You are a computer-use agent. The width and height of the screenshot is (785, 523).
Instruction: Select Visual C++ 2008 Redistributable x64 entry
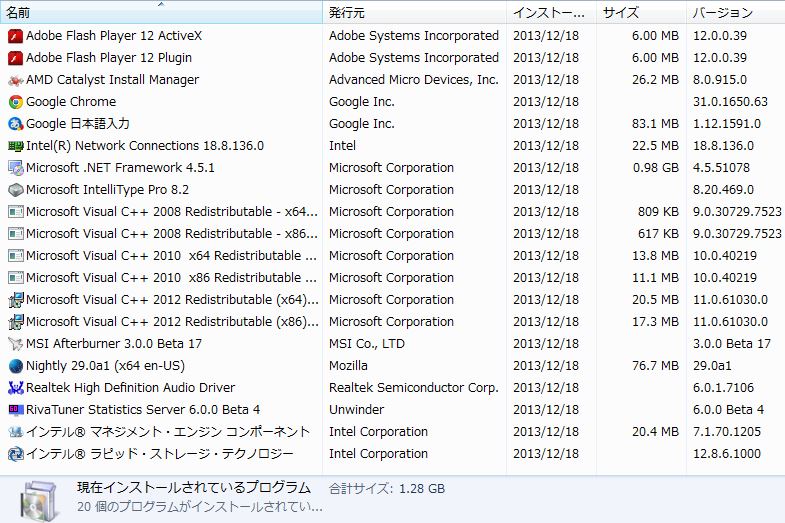pyautogui.click(x=172, y=212)
